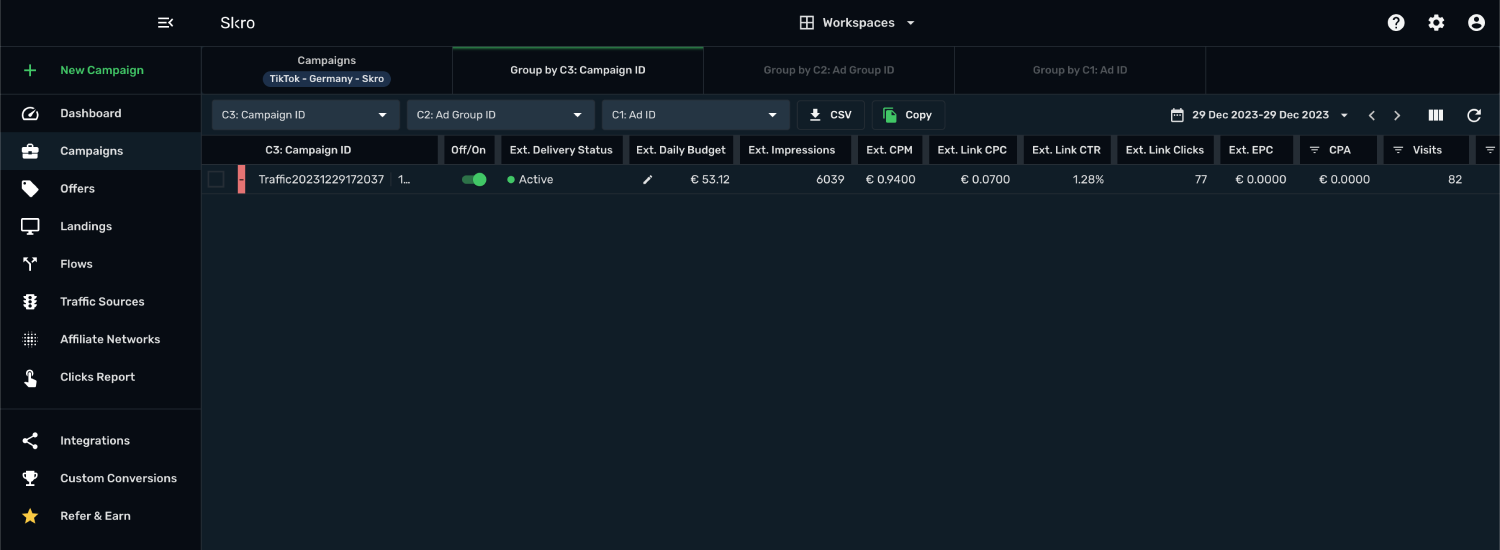Screen dimensions: 1500x550
Task: Click the New Campaign link
Action: click(102, 70)
